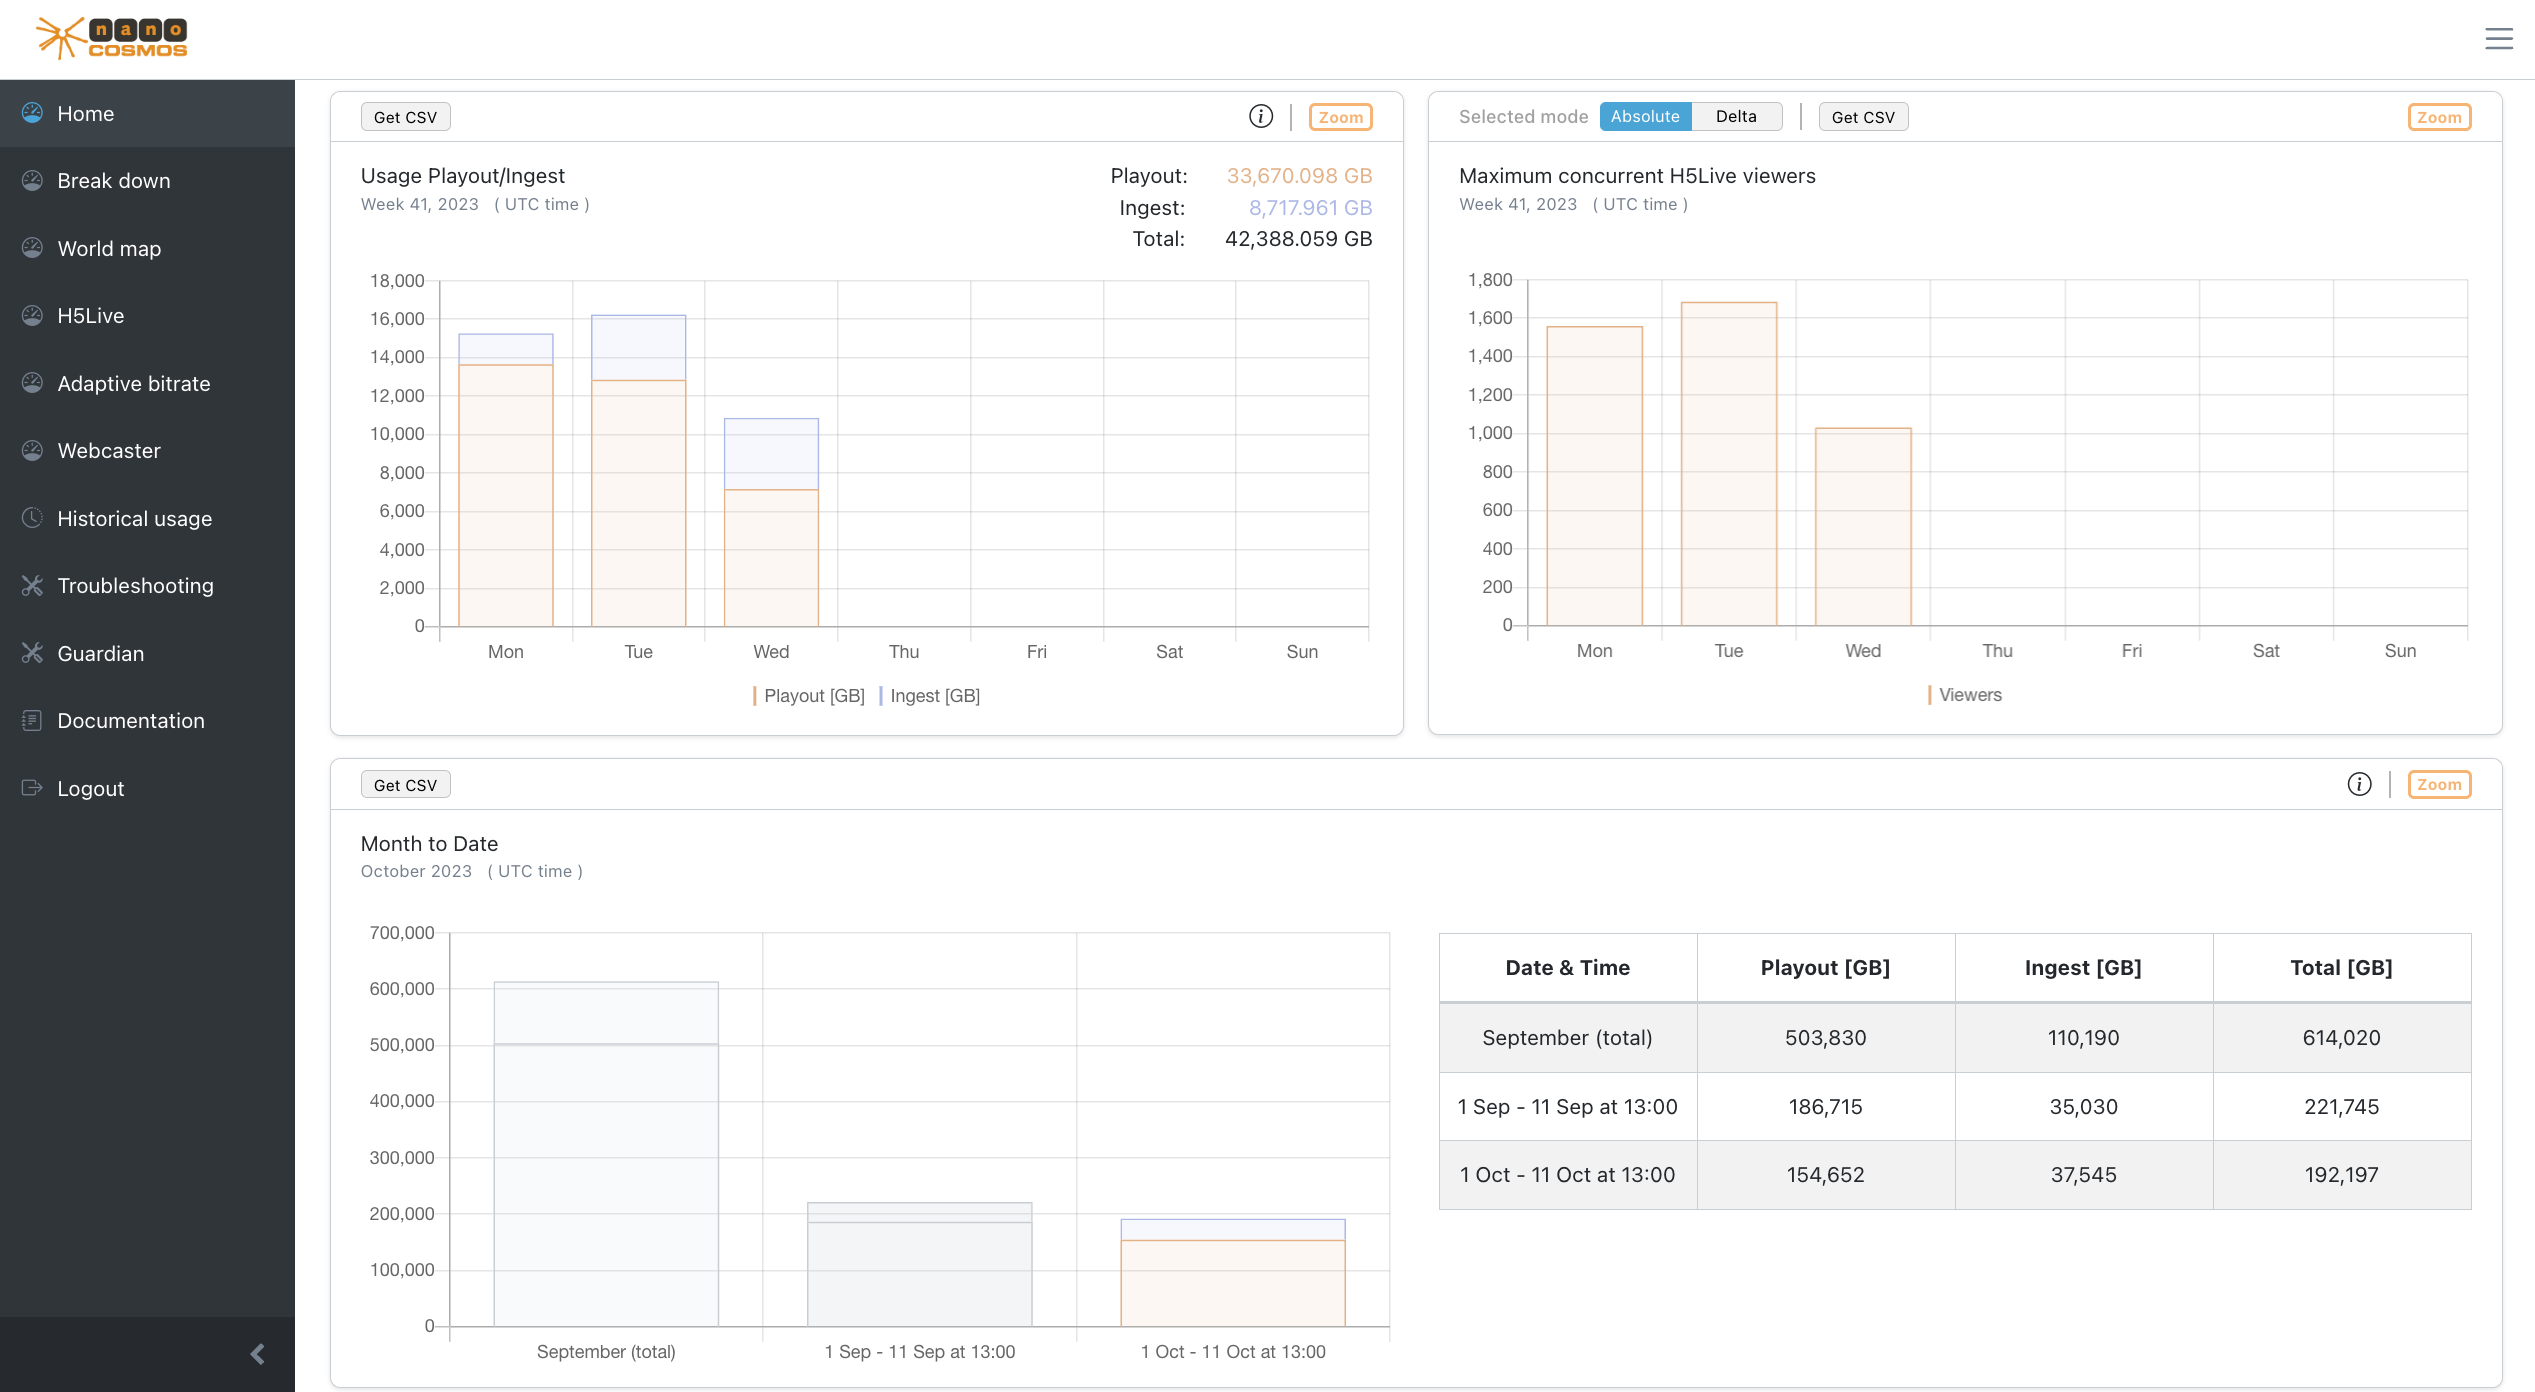Open the Historical usage clock icon
Image resolution: width=2535 pixels, height=1392 pixels.
pos(33,517)
